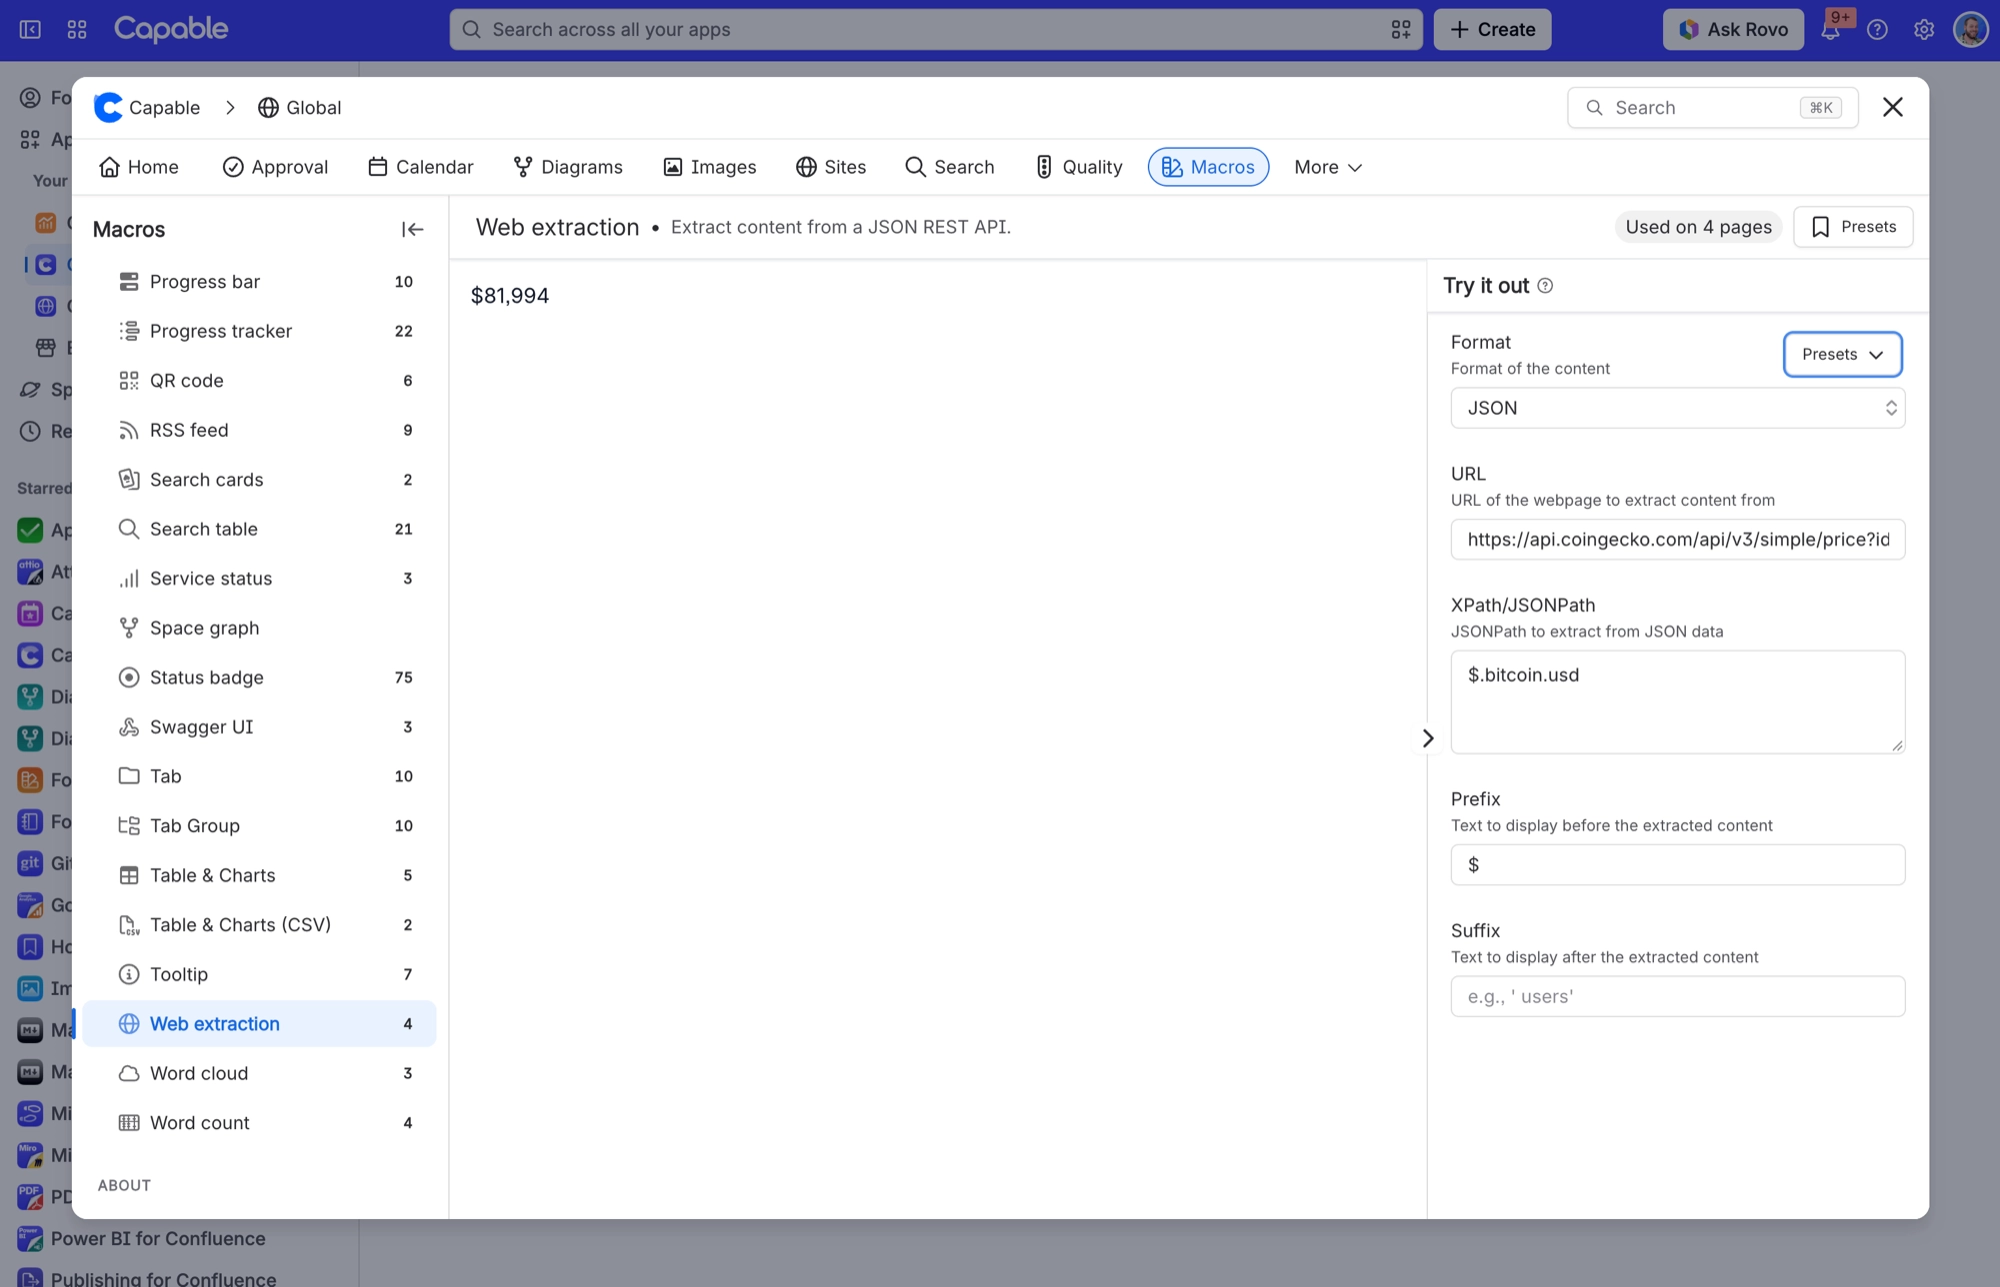
Task: Click the Presets bookmark button
Action: pyautogui.click(x=1853, y=227)
